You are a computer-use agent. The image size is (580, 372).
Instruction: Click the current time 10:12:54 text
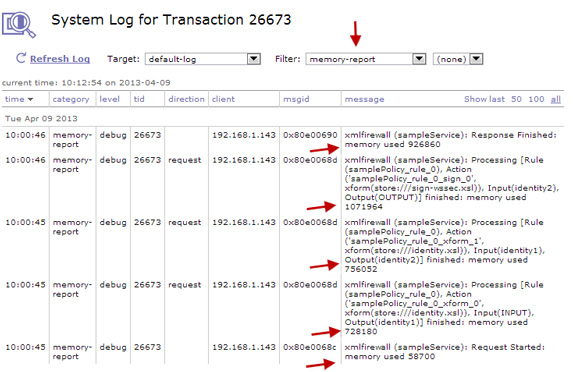click(86, 83)
